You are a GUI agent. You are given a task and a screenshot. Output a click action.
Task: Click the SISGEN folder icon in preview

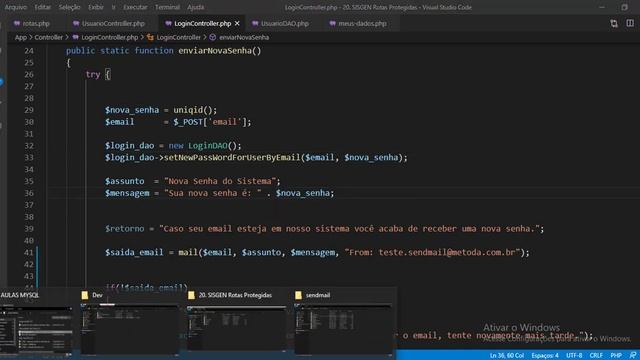click(191, 295)
